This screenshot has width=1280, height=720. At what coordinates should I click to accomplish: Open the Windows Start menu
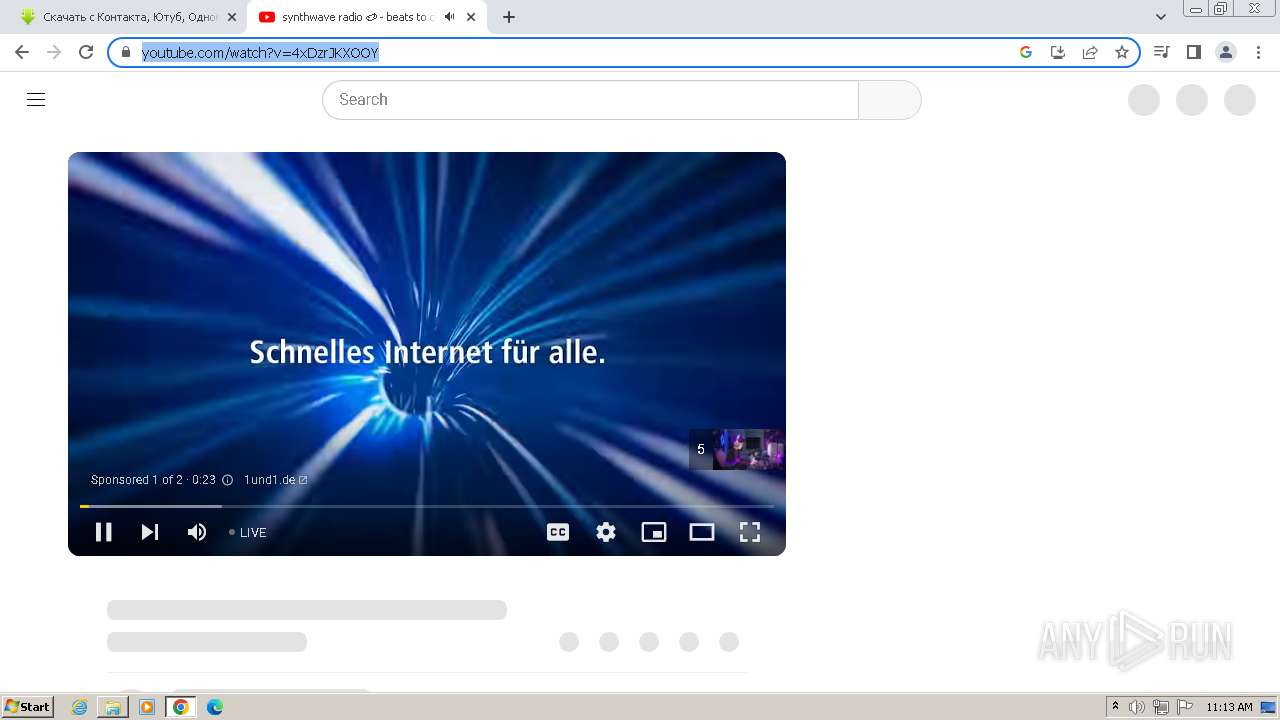click(x=27, y=707)
